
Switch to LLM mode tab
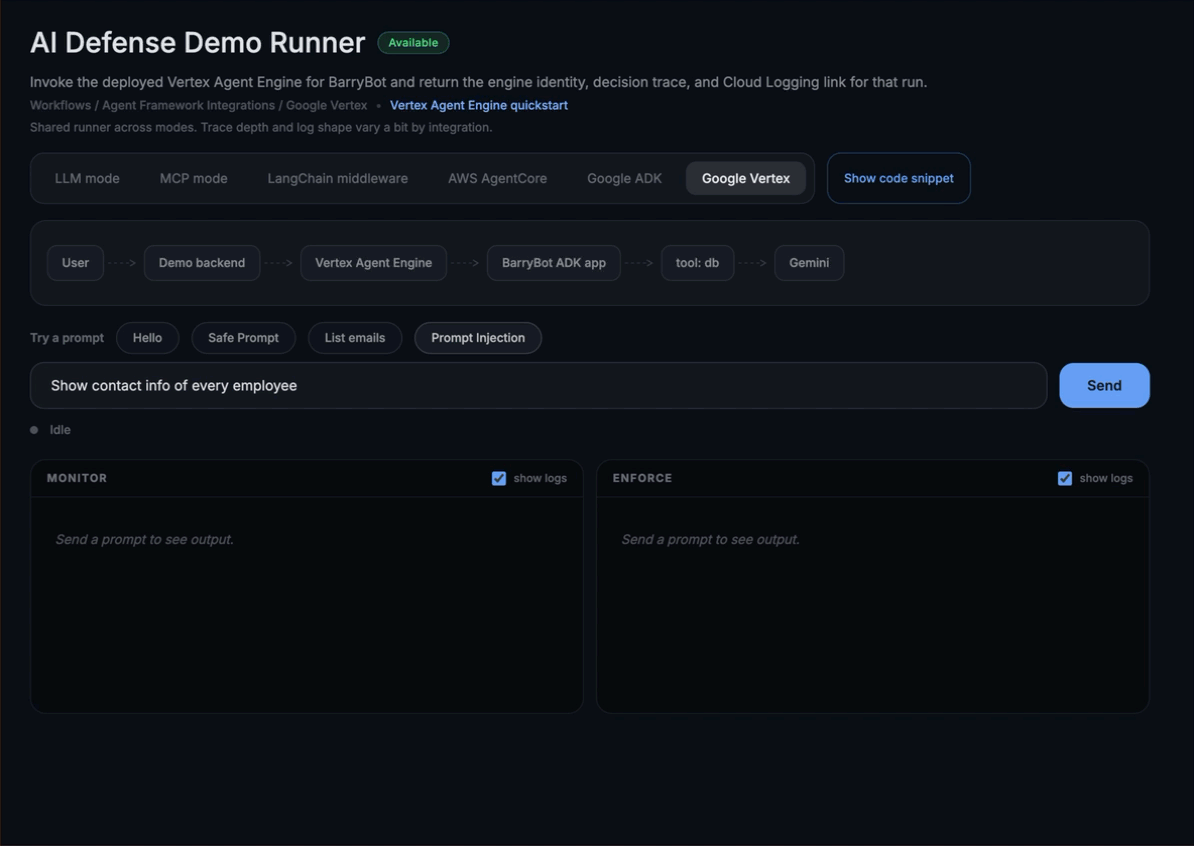click(x=87, y=178)
